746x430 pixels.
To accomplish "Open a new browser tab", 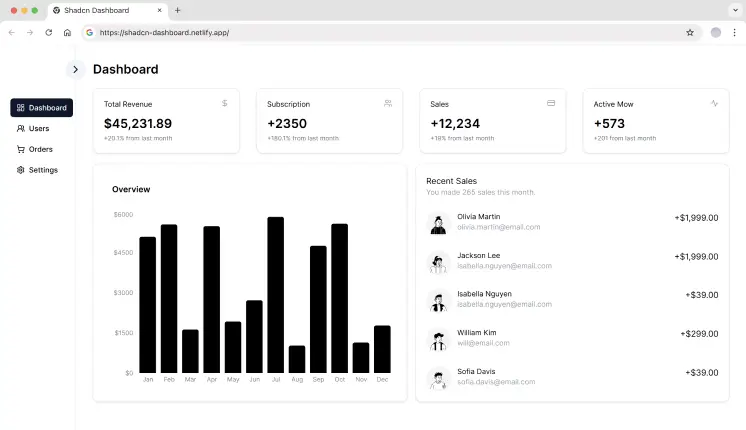I will [x=177, y=10].
